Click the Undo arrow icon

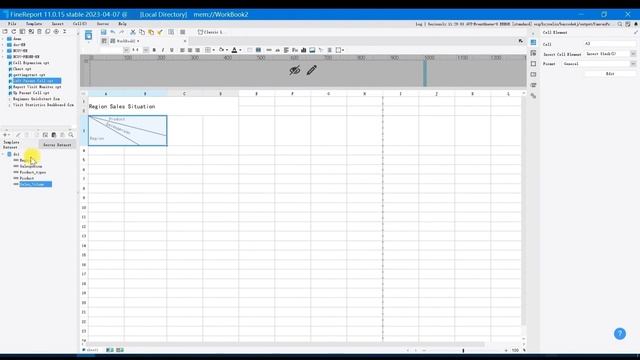tap(113, 32)
